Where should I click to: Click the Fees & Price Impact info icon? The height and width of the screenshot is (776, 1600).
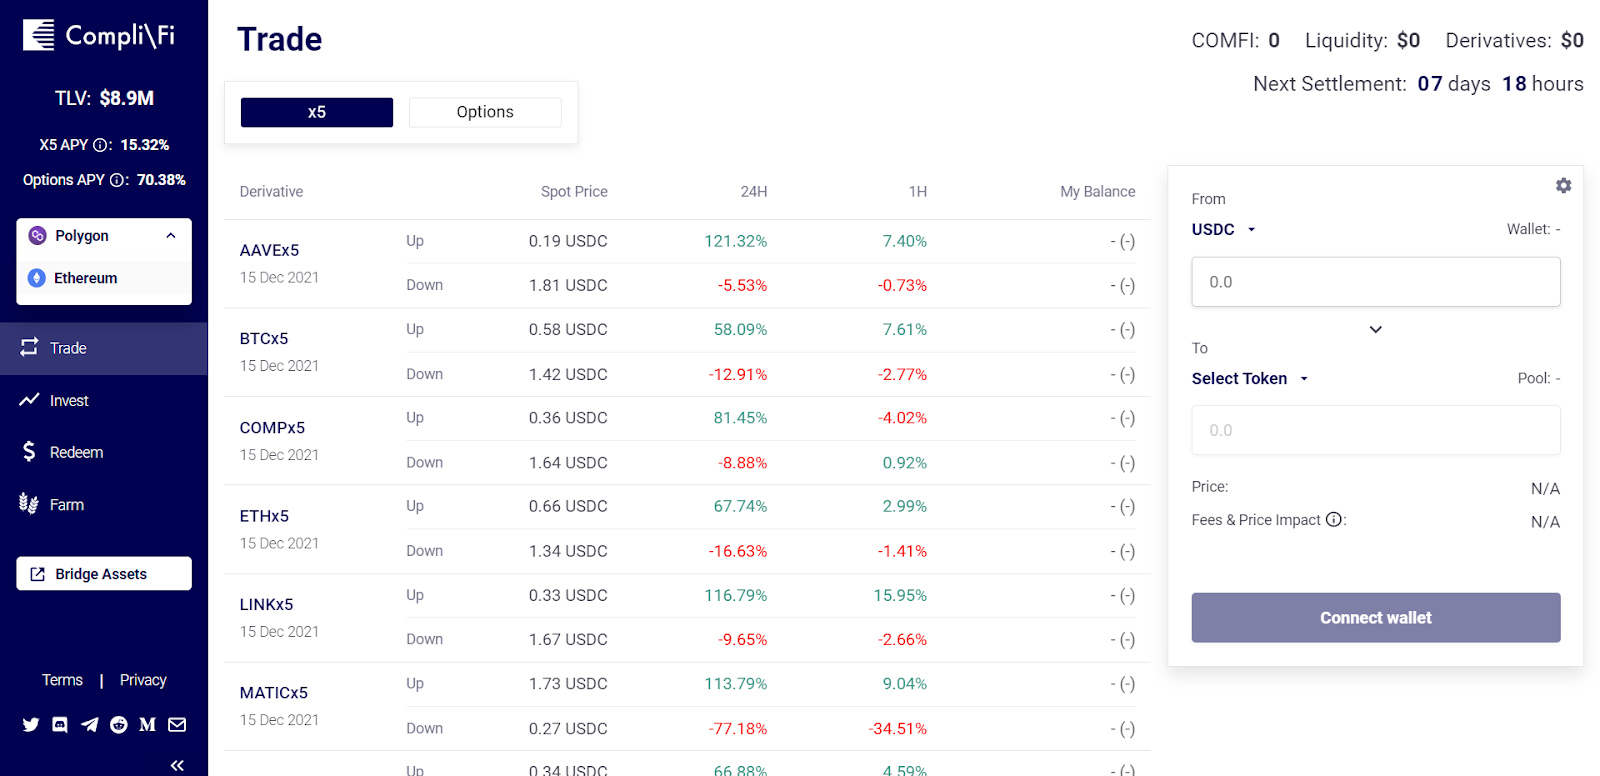pyautogui.click(x=1333, y=520)
